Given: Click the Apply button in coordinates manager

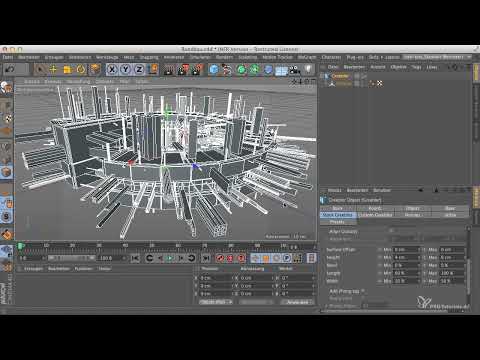Looking at the screenshot, I should click(297, 302).
